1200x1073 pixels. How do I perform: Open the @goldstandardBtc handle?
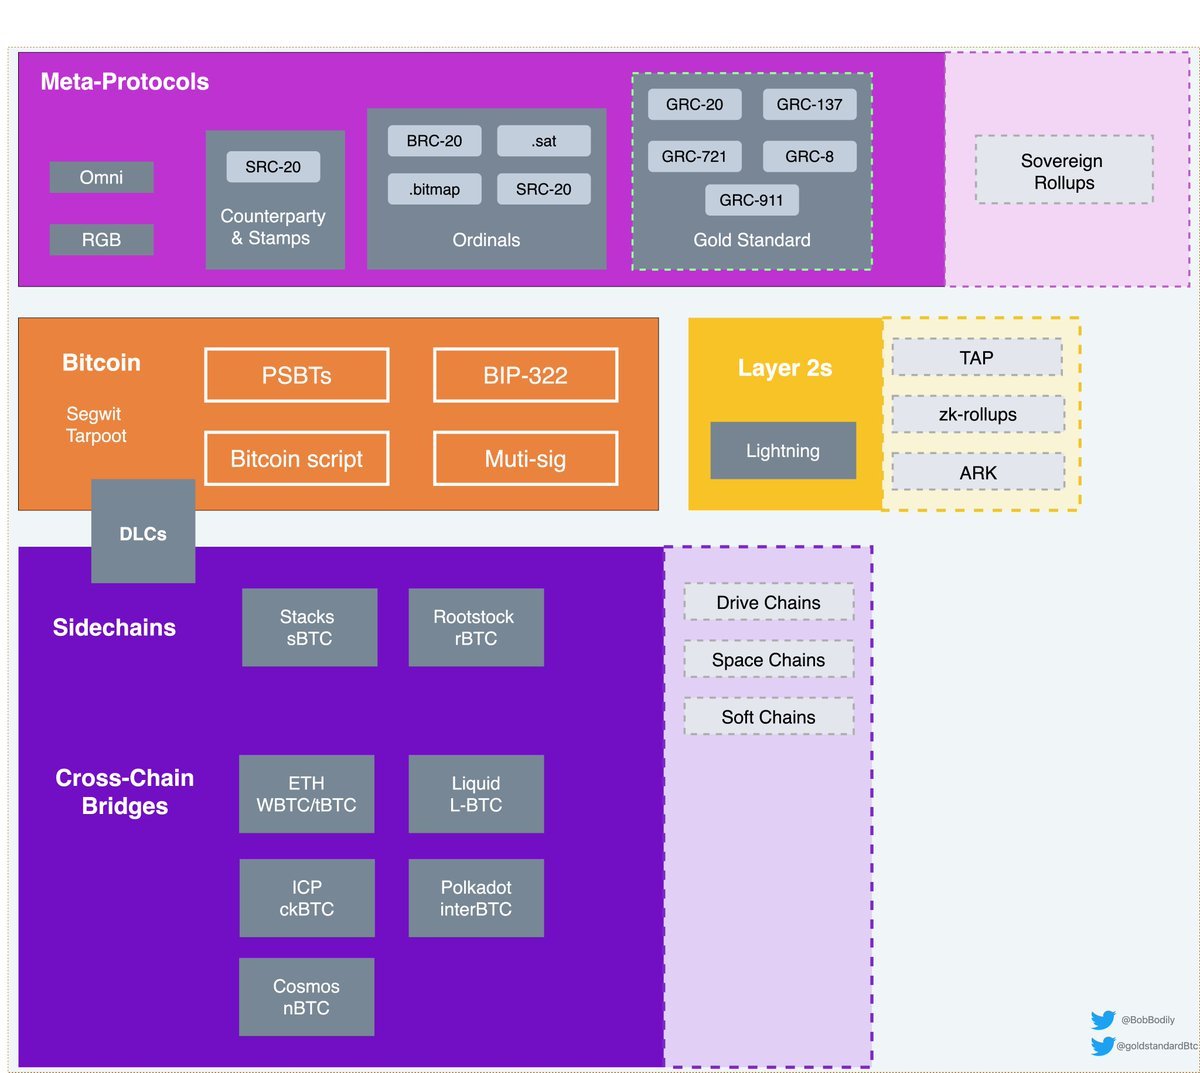(x=1157, y=1046)
